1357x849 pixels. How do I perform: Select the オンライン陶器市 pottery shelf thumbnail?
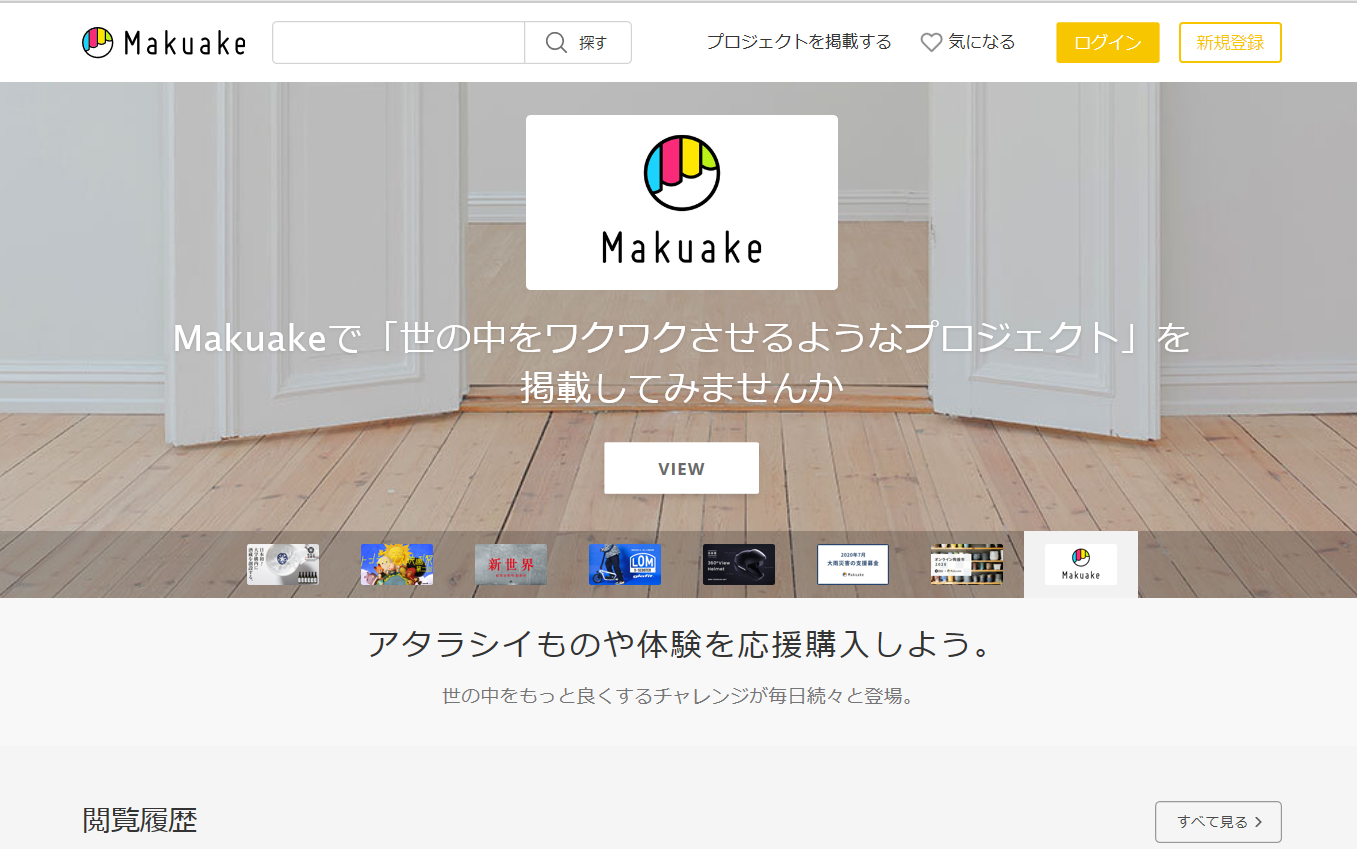pyautogui.click(x=967, y=565)
